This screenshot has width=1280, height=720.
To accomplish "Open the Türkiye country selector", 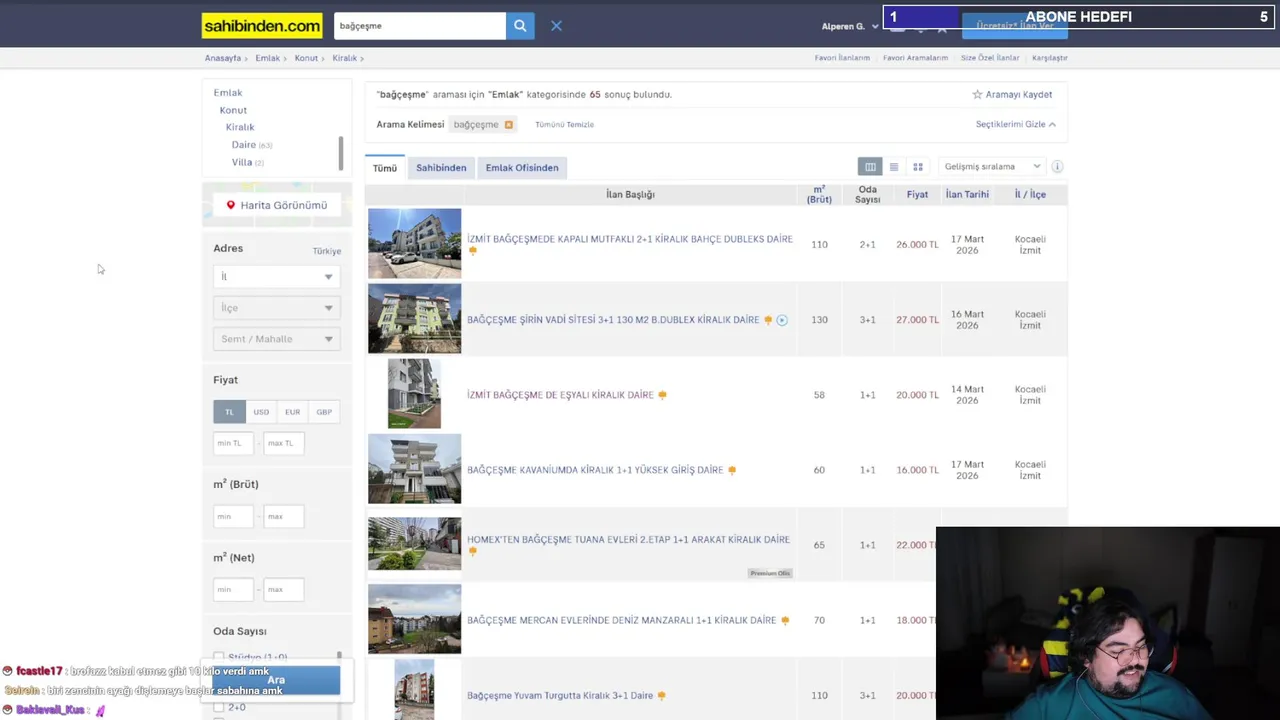I will [326, 251].
